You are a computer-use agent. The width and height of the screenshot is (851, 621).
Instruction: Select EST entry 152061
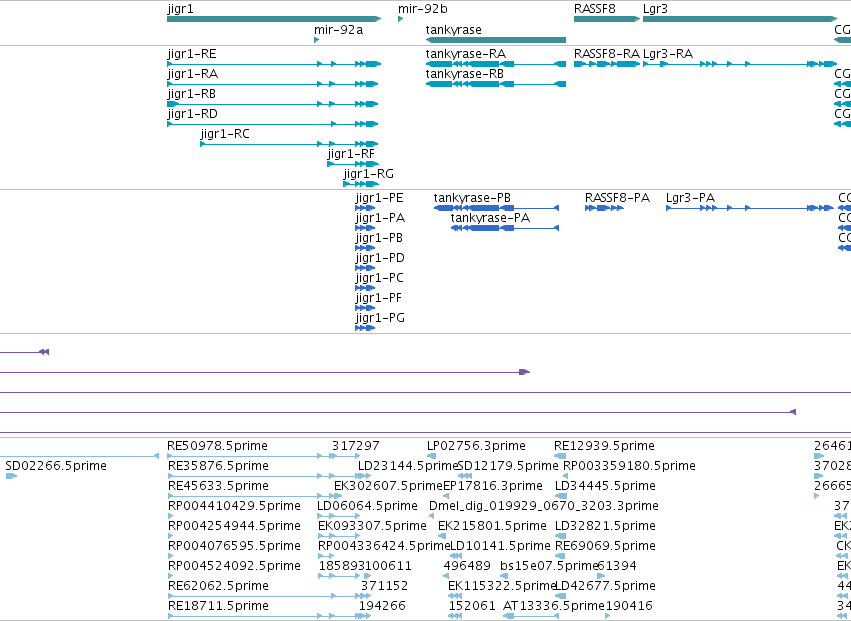[472, 607]
